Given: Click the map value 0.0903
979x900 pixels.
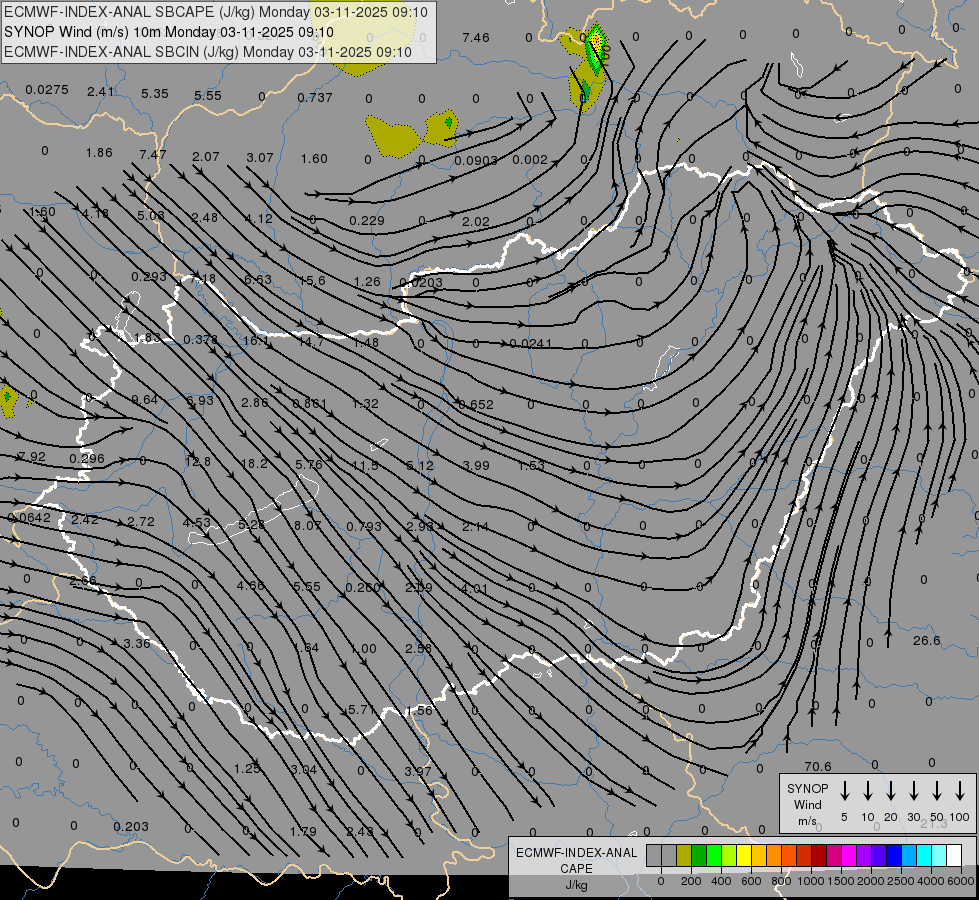Looking at the screenshot, I should [476, 161].
